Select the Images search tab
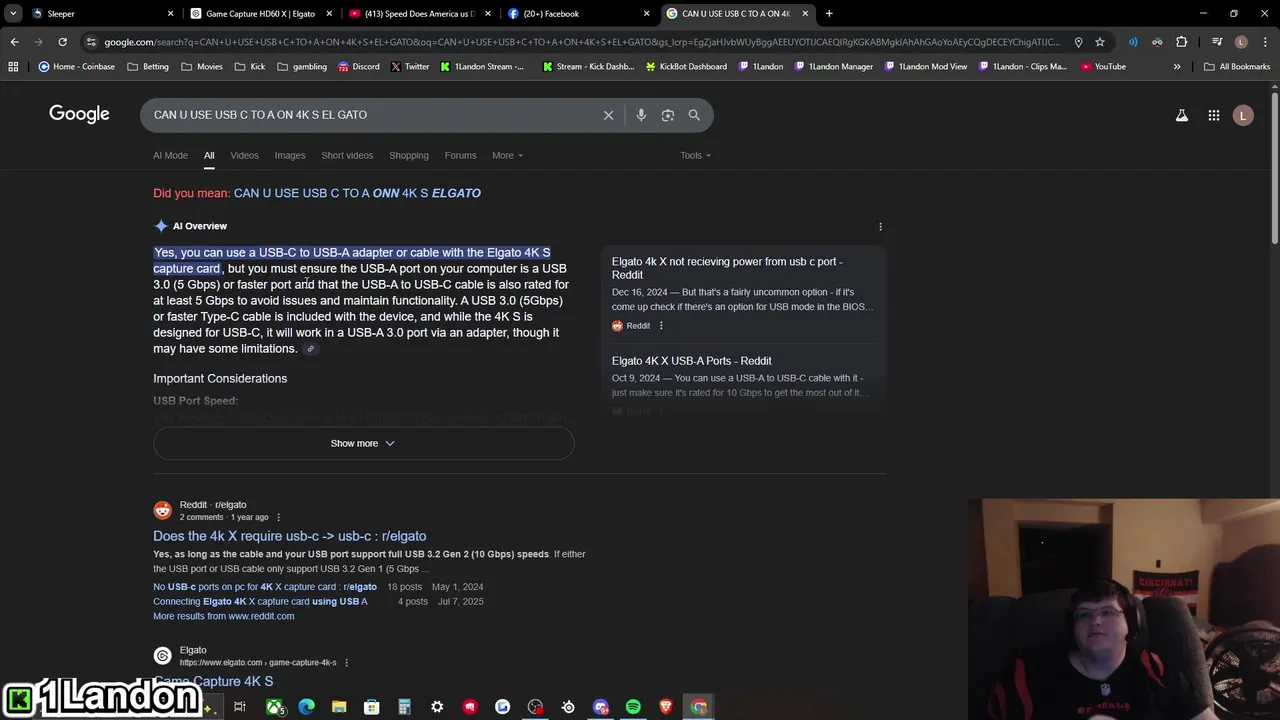 pos(290,155)
